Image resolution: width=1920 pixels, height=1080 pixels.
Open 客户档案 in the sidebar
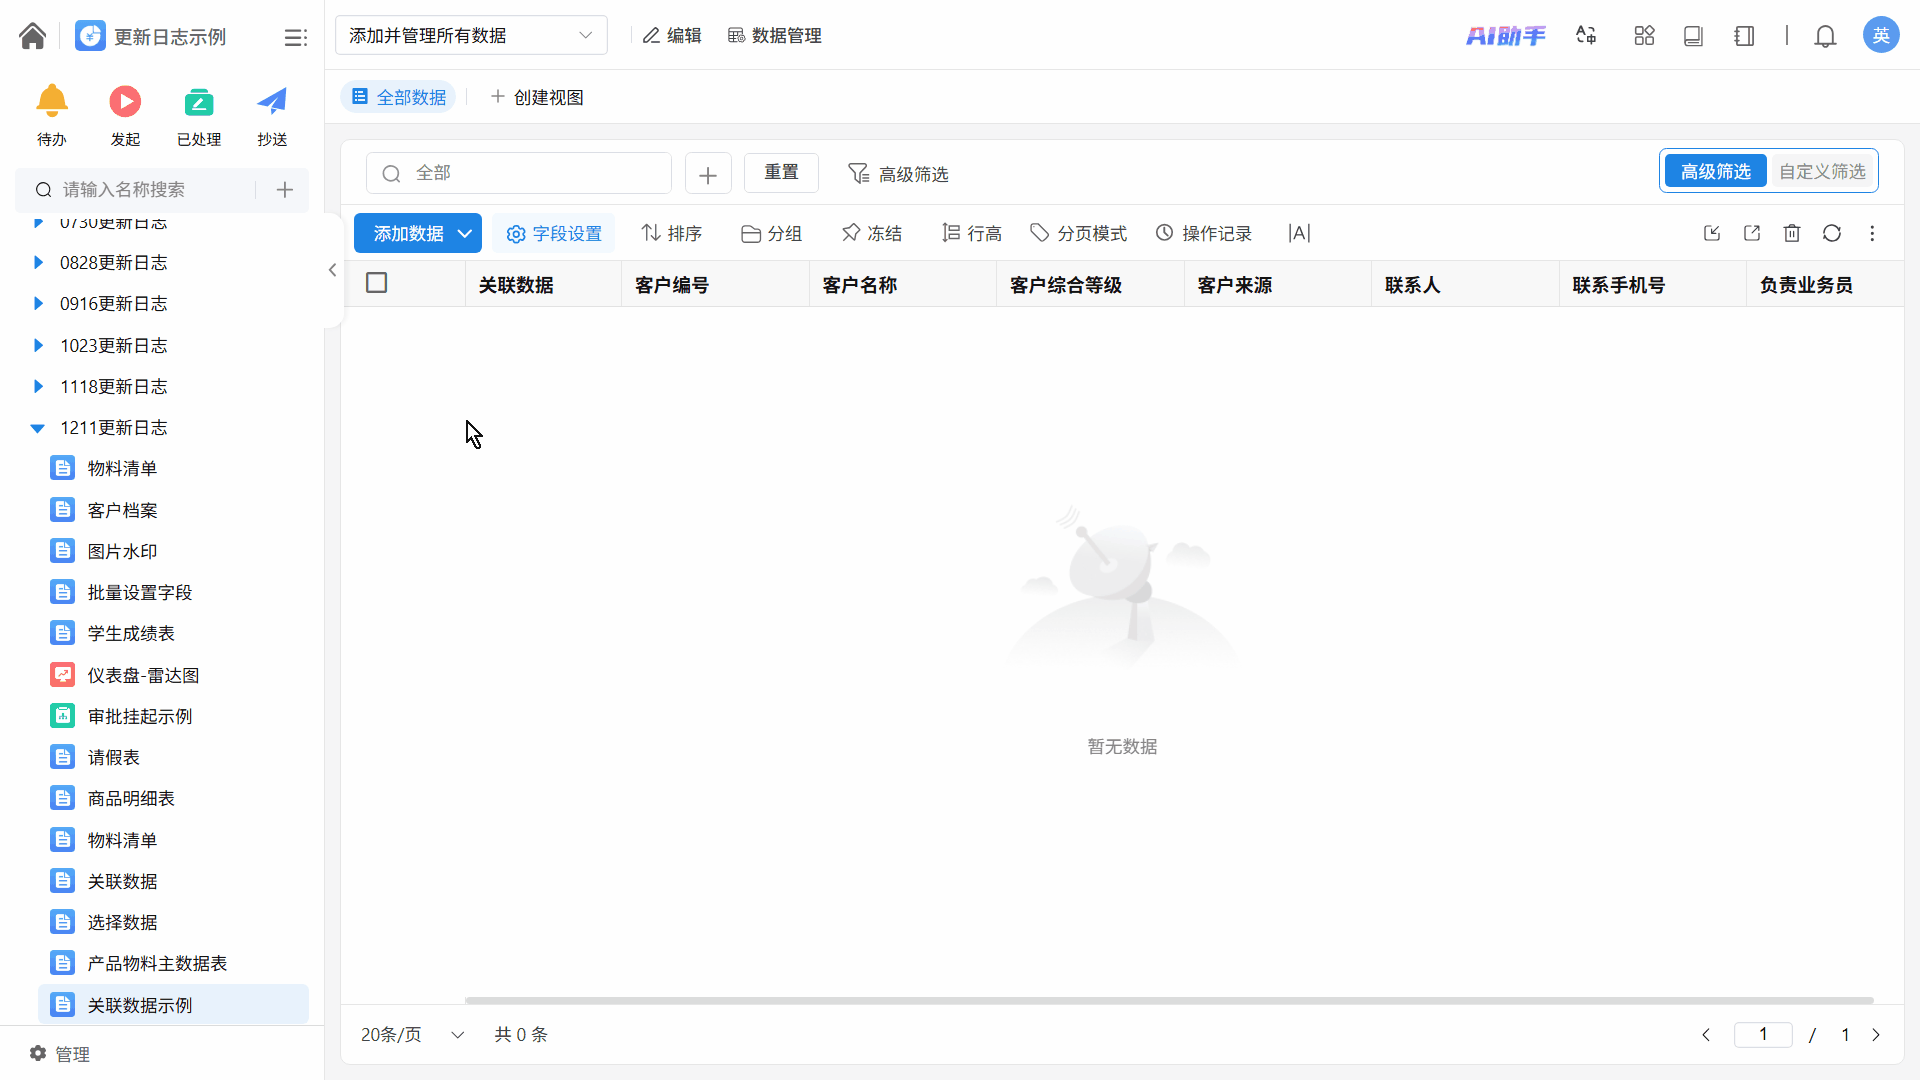click(122, 510)
